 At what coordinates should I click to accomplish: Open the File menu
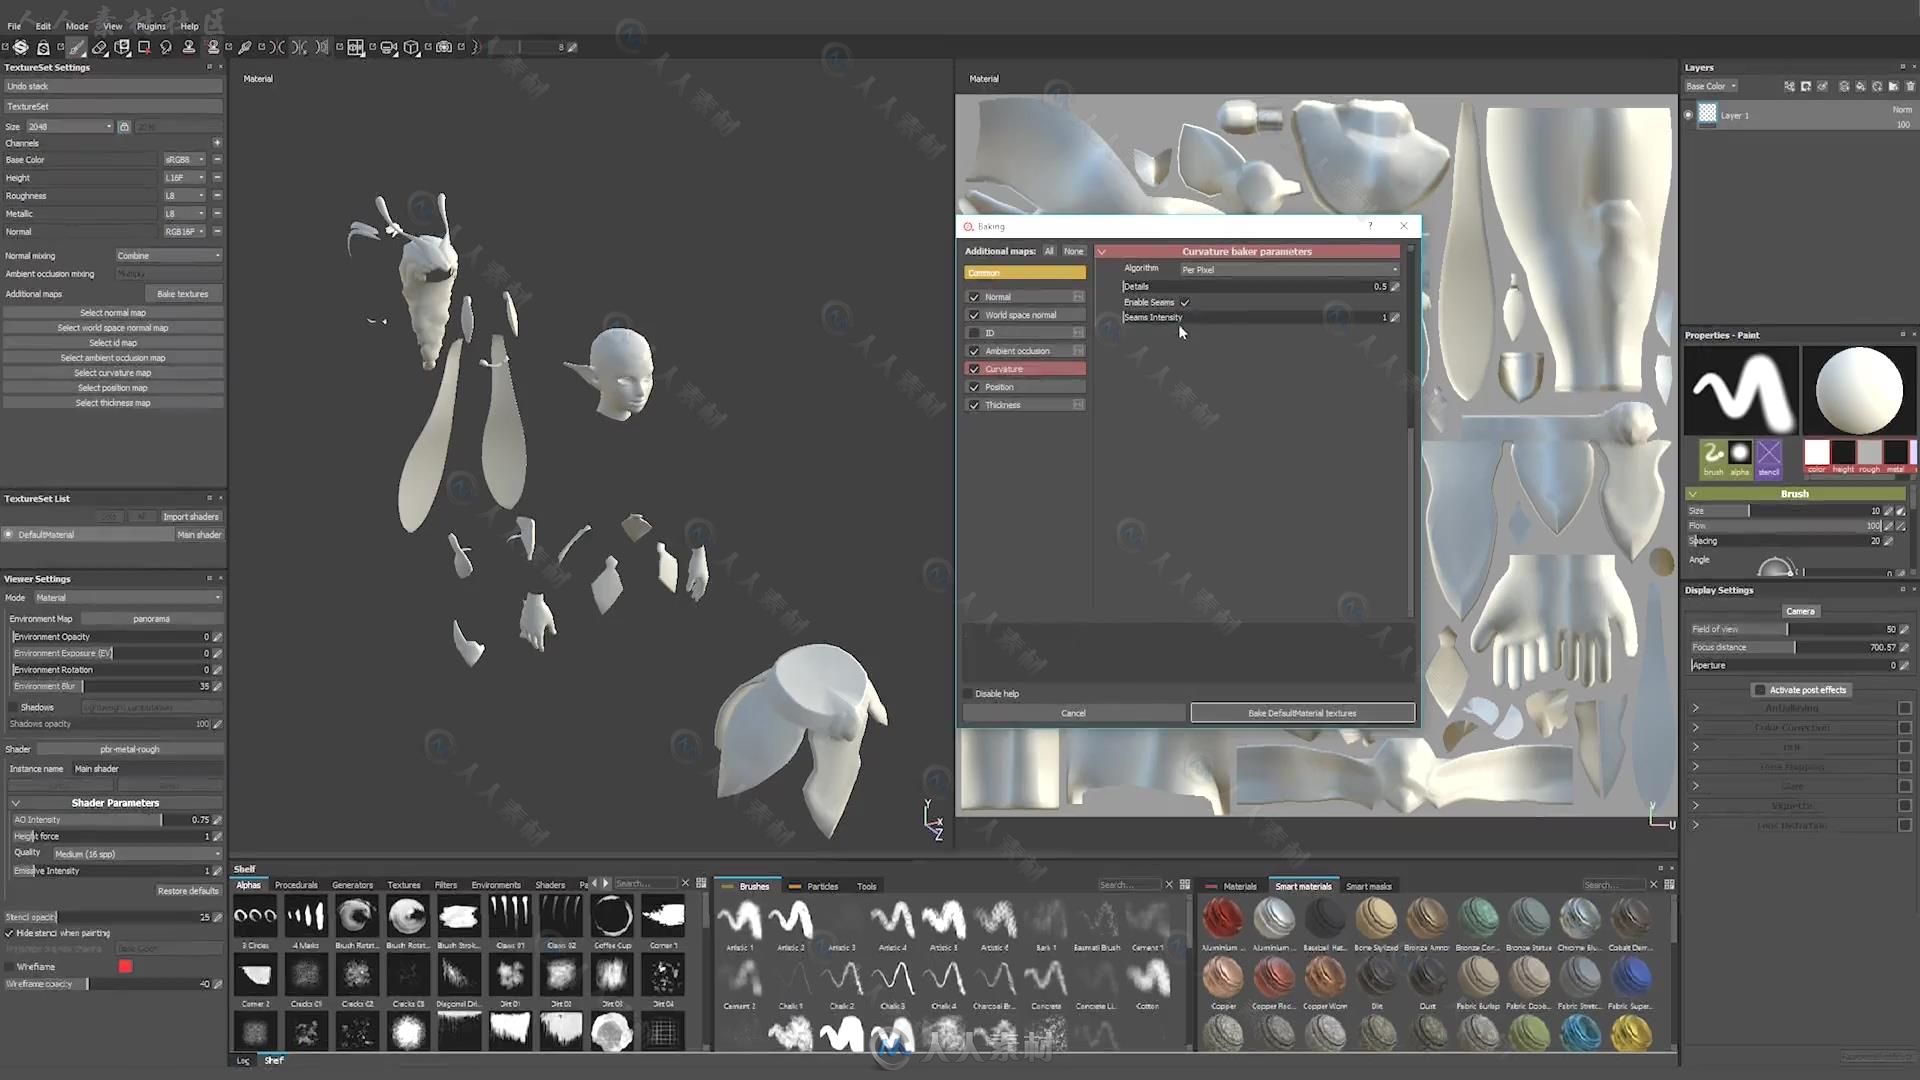pyautogui.click(x=14, y=26)
